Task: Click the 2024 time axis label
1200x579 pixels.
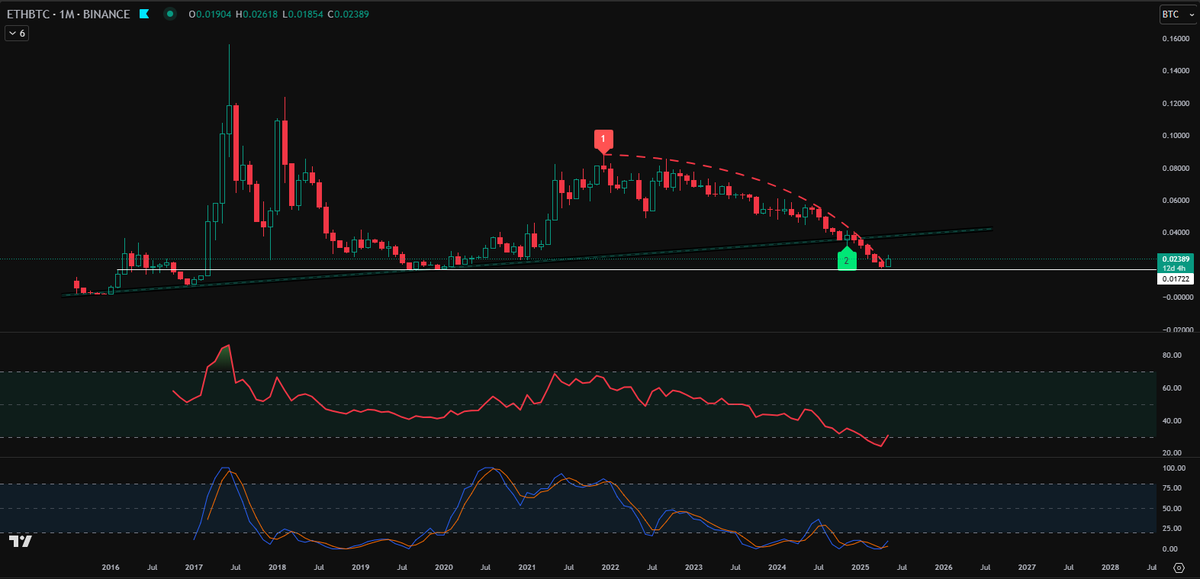Action: tap(776, 567)
